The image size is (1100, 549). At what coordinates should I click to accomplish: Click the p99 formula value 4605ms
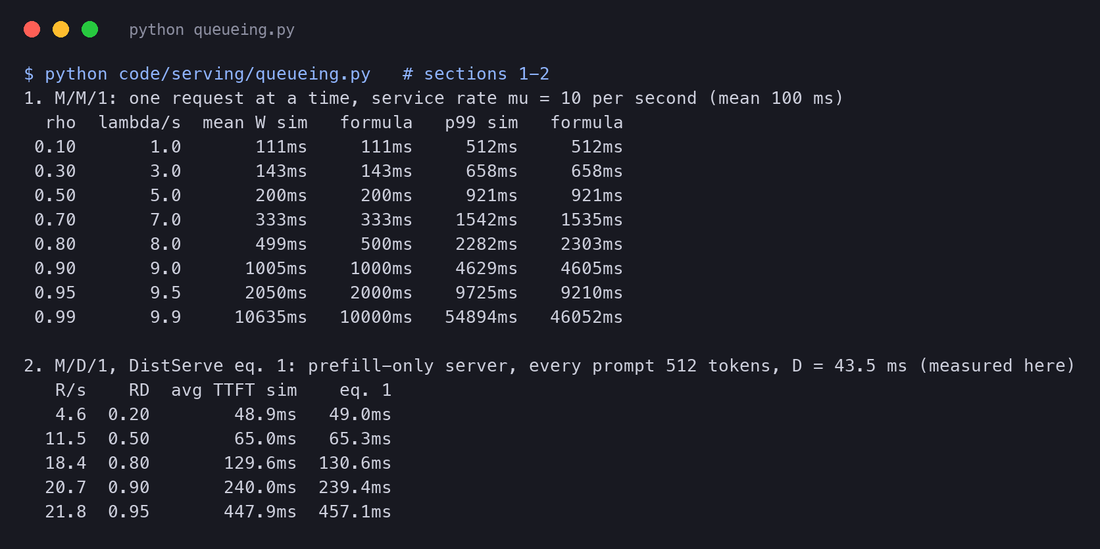tap(591, 269)
